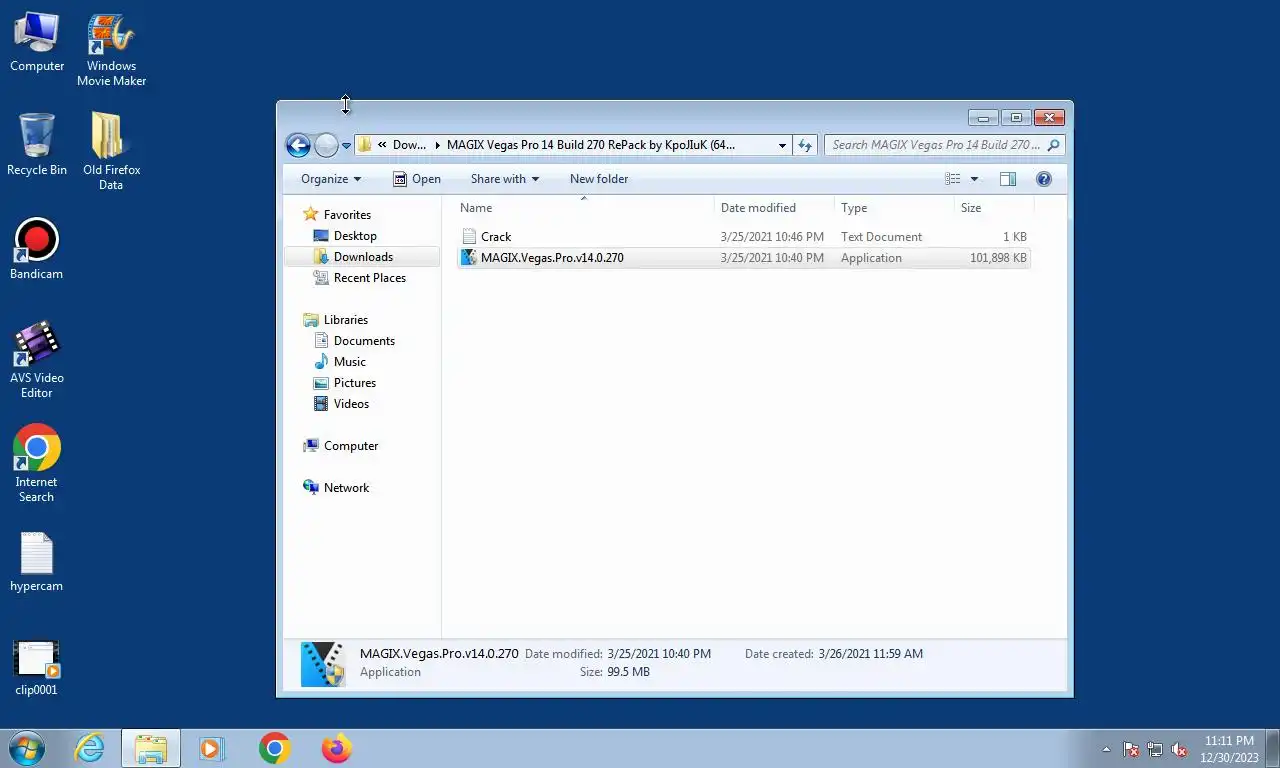Click the tray network icon
The image size is (1280, 768).
click(x=1155, y=749)
